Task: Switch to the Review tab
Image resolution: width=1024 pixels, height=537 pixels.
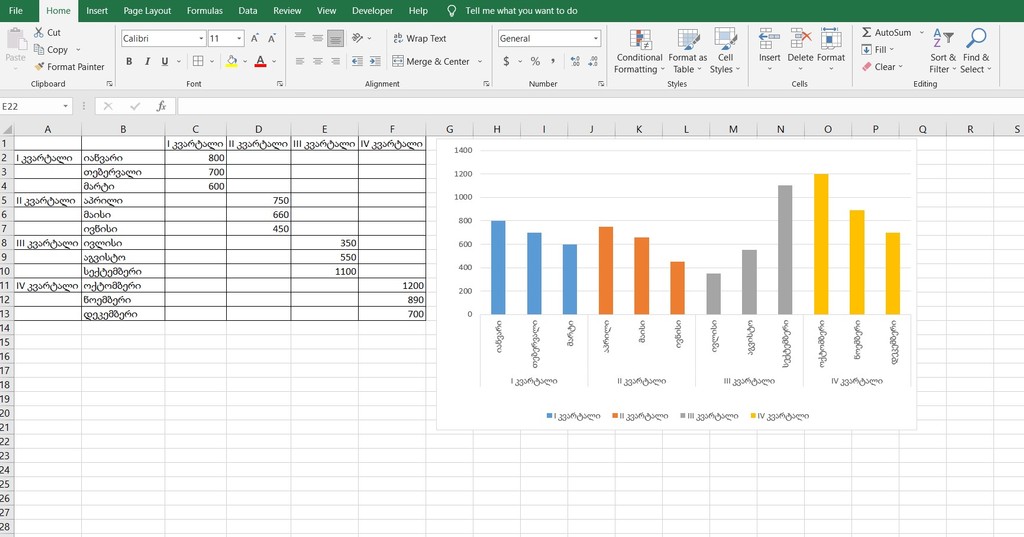Action: click(287, 10)
